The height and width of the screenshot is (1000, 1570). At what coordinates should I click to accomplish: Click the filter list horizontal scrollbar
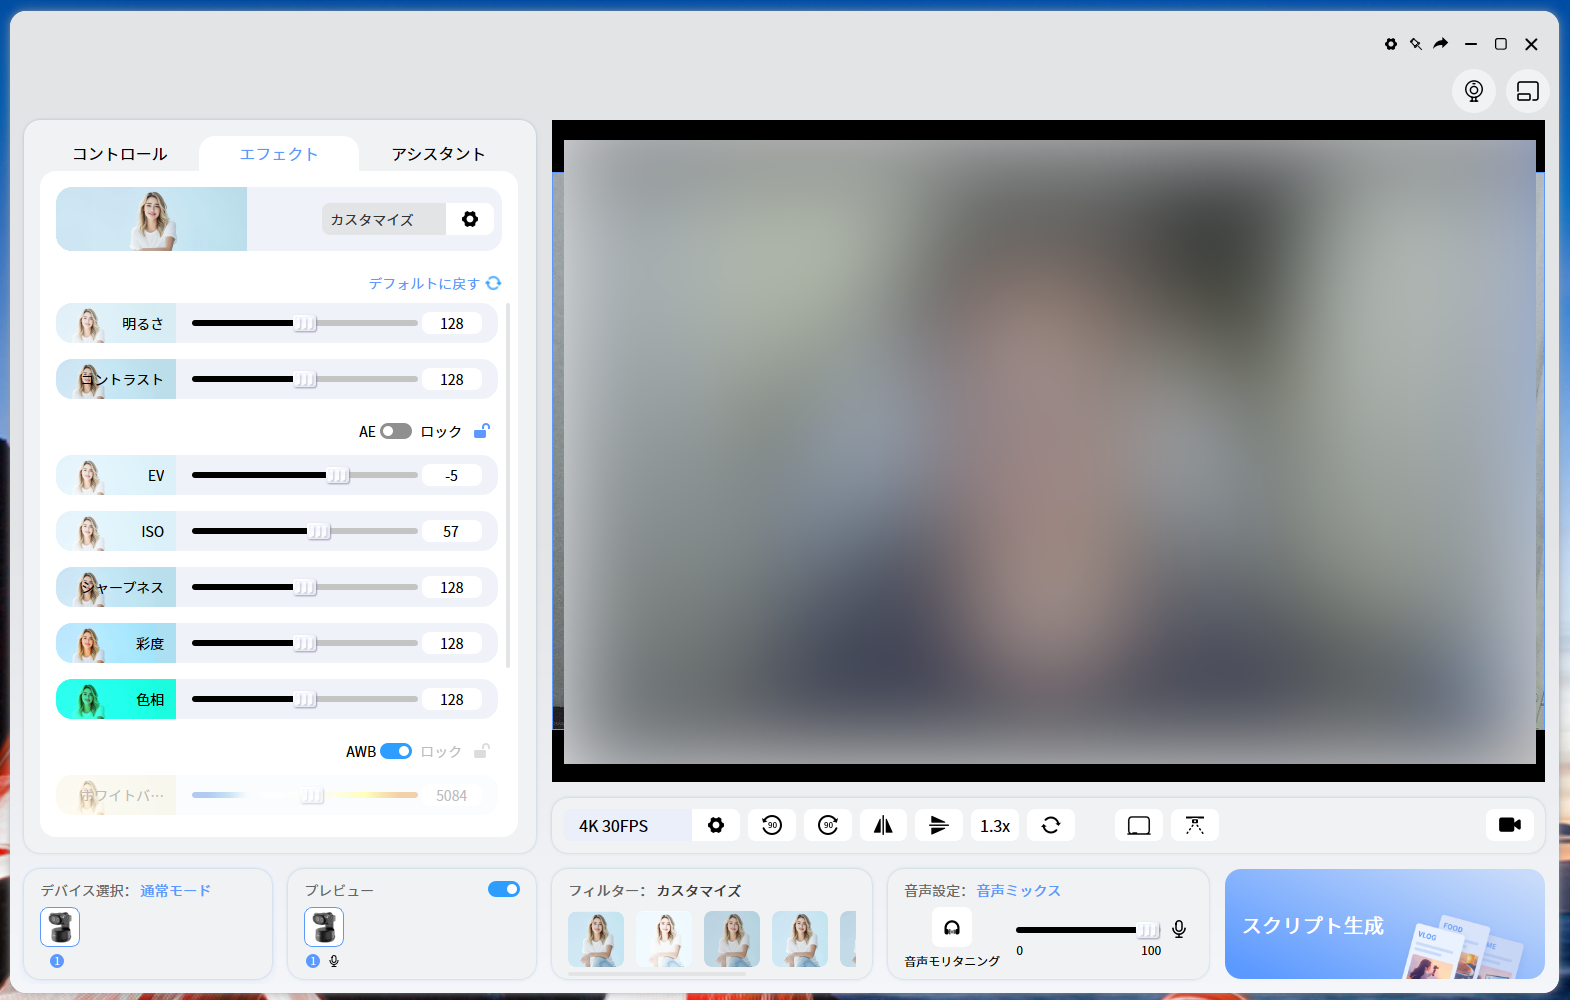(659, 973)
